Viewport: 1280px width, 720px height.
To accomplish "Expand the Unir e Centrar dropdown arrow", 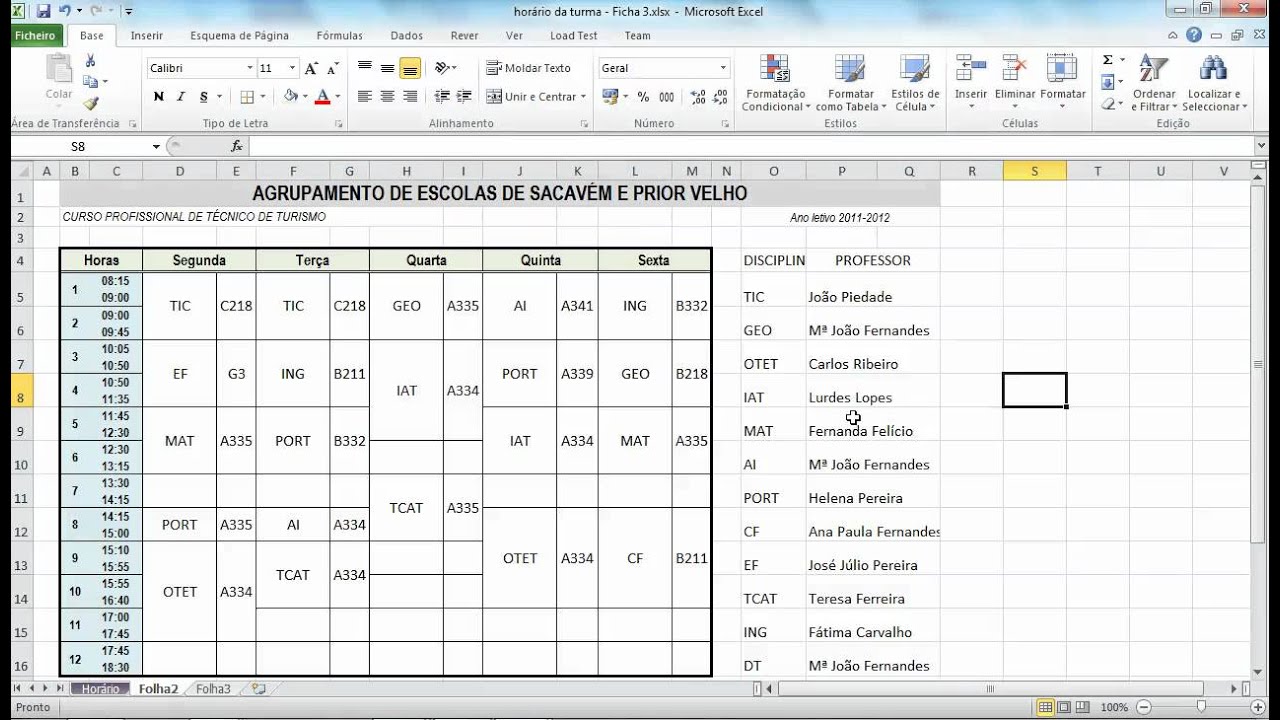I will 584,97.
